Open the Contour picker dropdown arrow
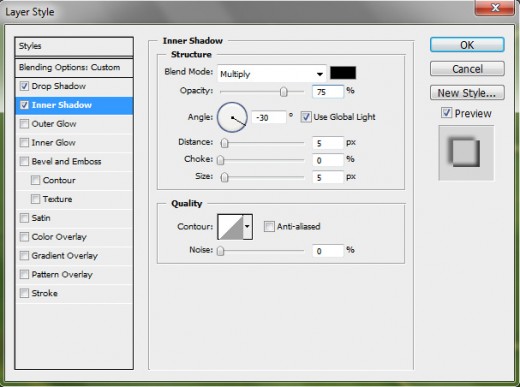The width and height of the screenshot is (520, 387). coord(247,227)
